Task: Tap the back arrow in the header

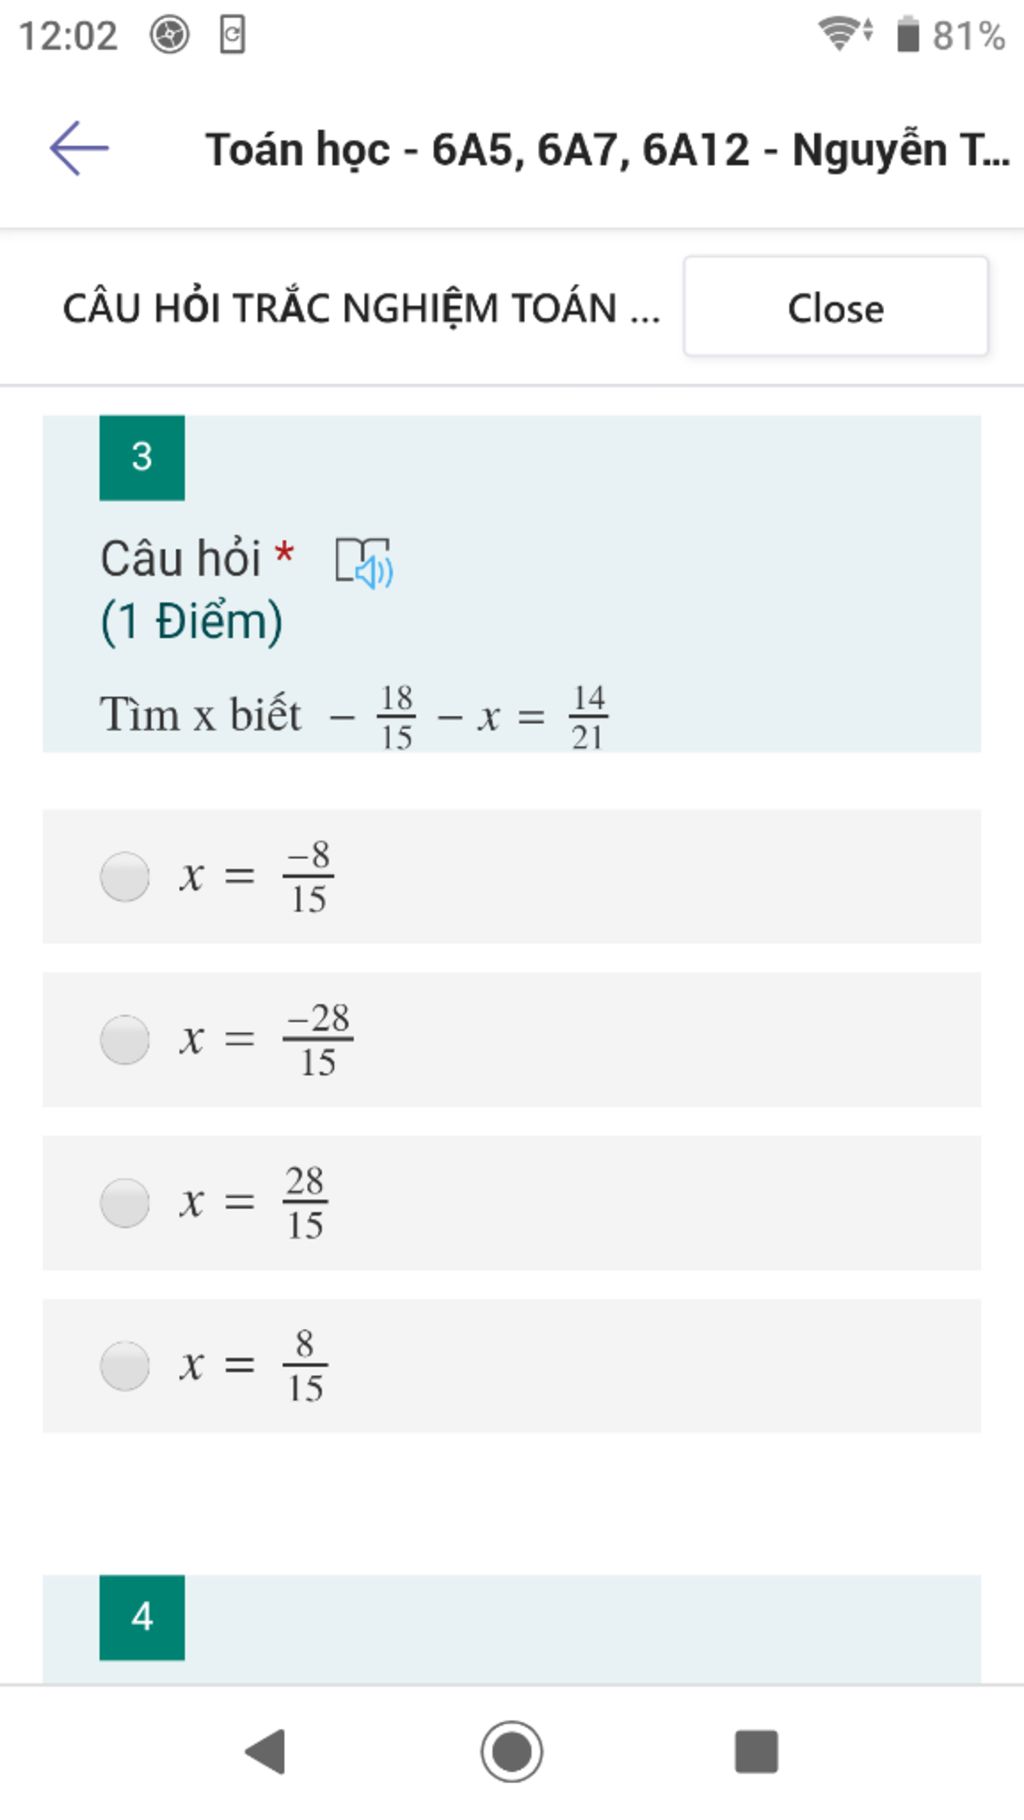Action: pos(79,148)
